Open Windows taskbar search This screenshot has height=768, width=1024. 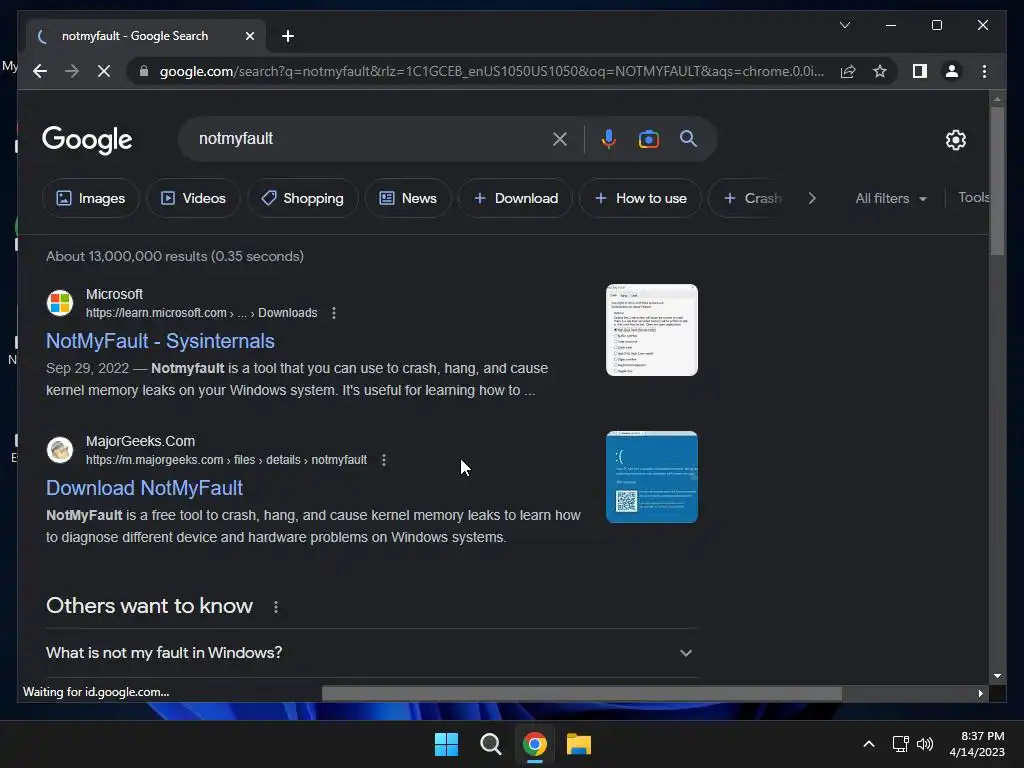(490, 744)
